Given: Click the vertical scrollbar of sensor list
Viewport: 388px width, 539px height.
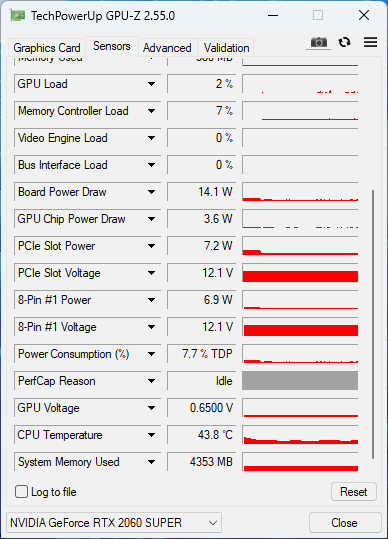Looking at the screenshot, I should 373,324.
